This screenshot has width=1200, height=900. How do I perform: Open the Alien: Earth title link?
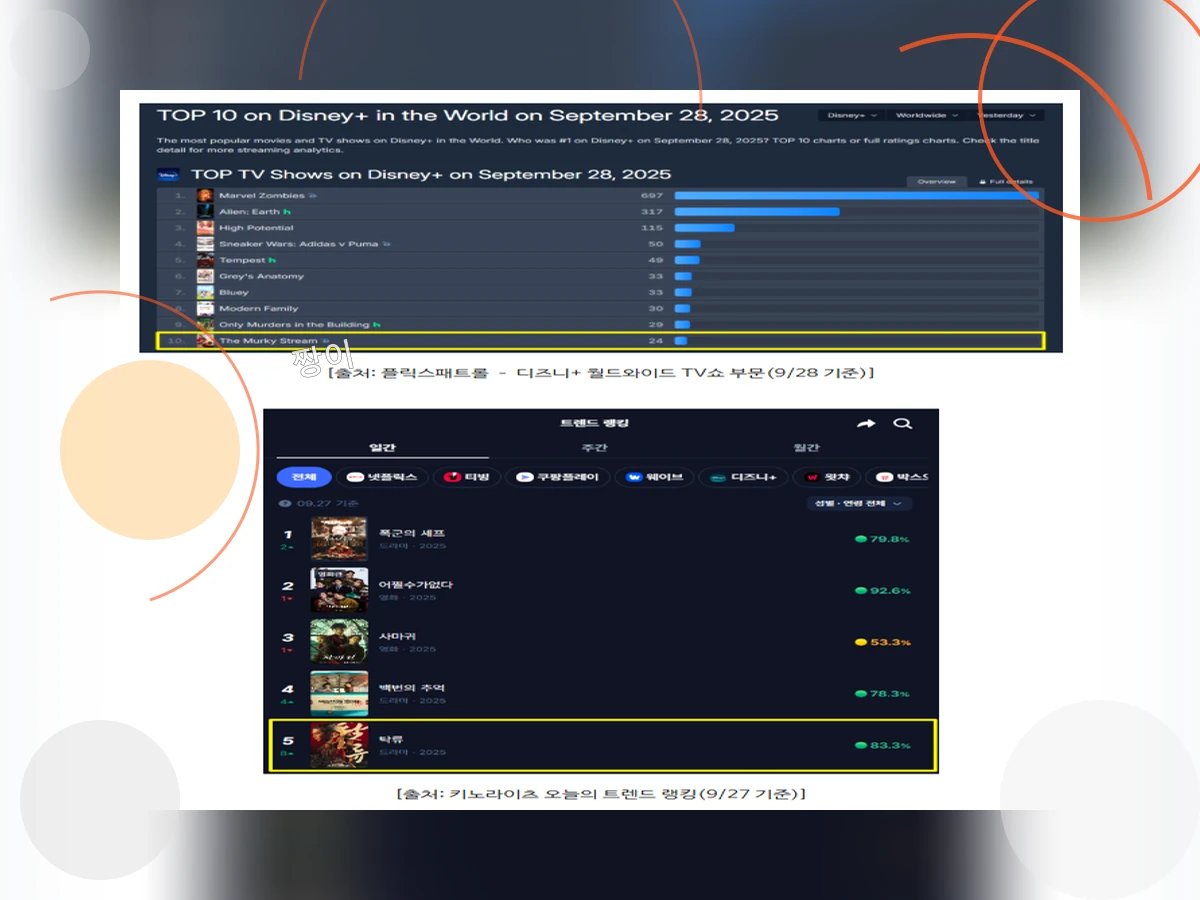[251, 212]
